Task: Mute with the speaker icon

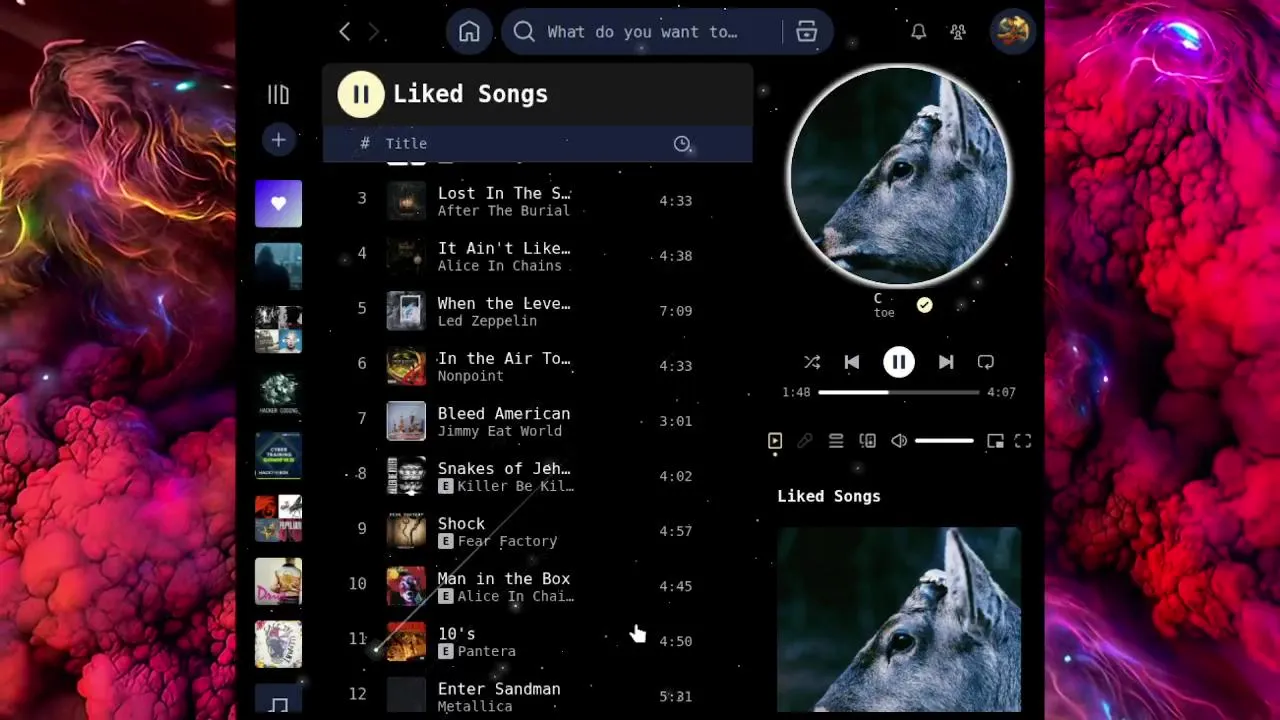Action: pyautogui.click(x=899, y=441)
